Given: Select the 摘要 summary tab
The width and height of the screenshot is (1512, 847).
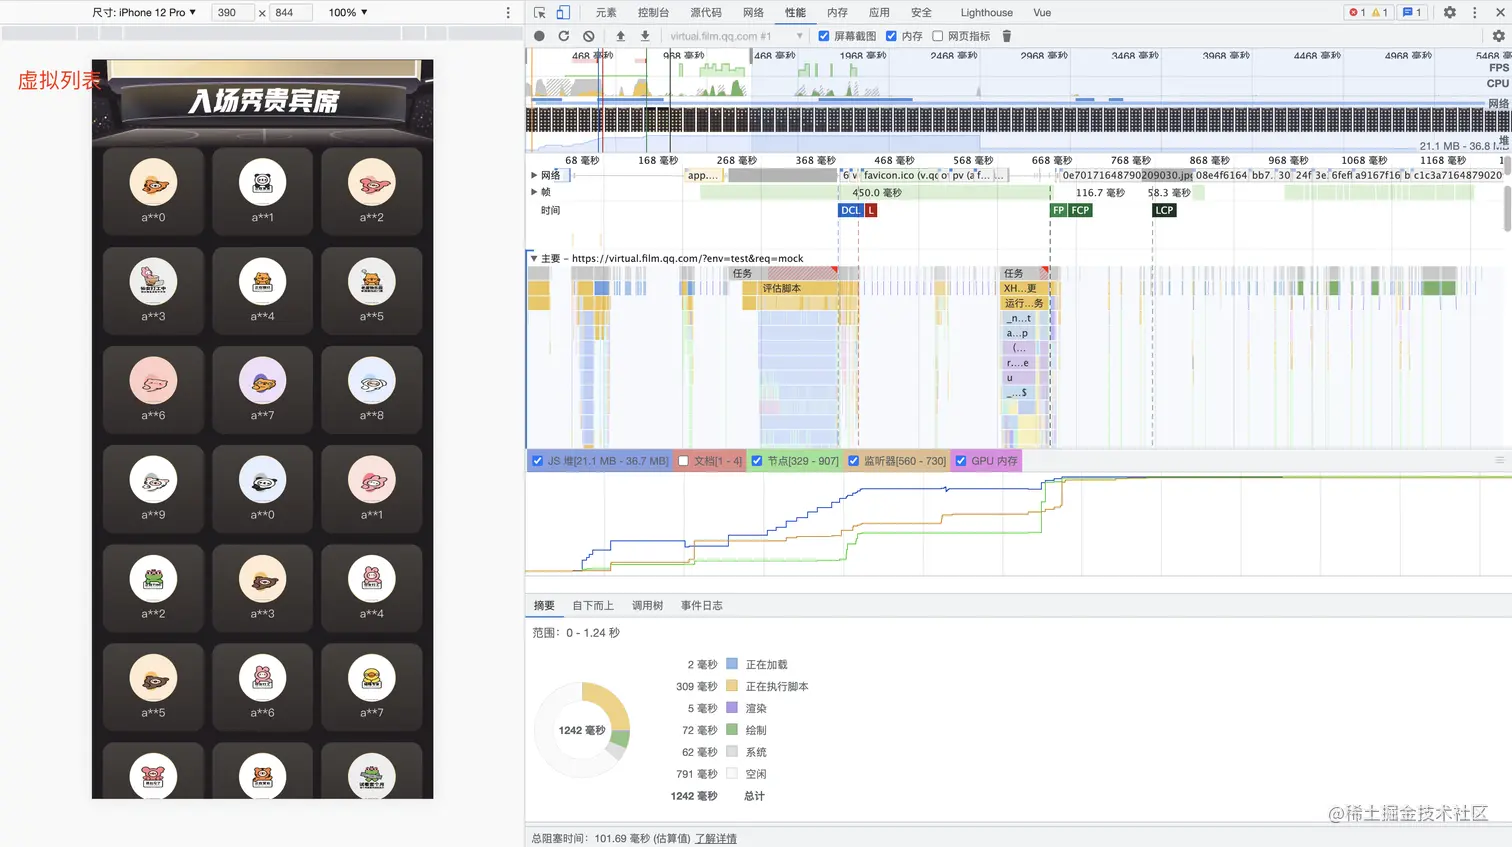Looking at the screenshot, I should [x=544, y=606].
